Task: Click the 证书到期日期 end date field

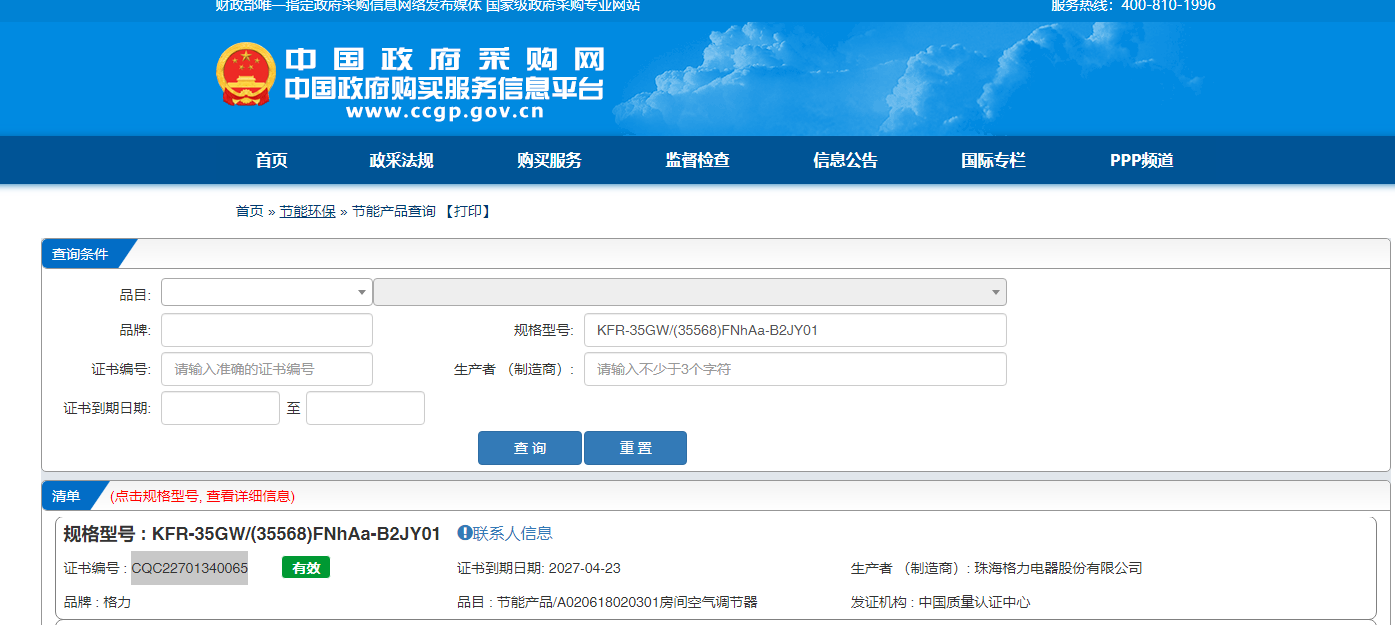Action: click(365, 408)
